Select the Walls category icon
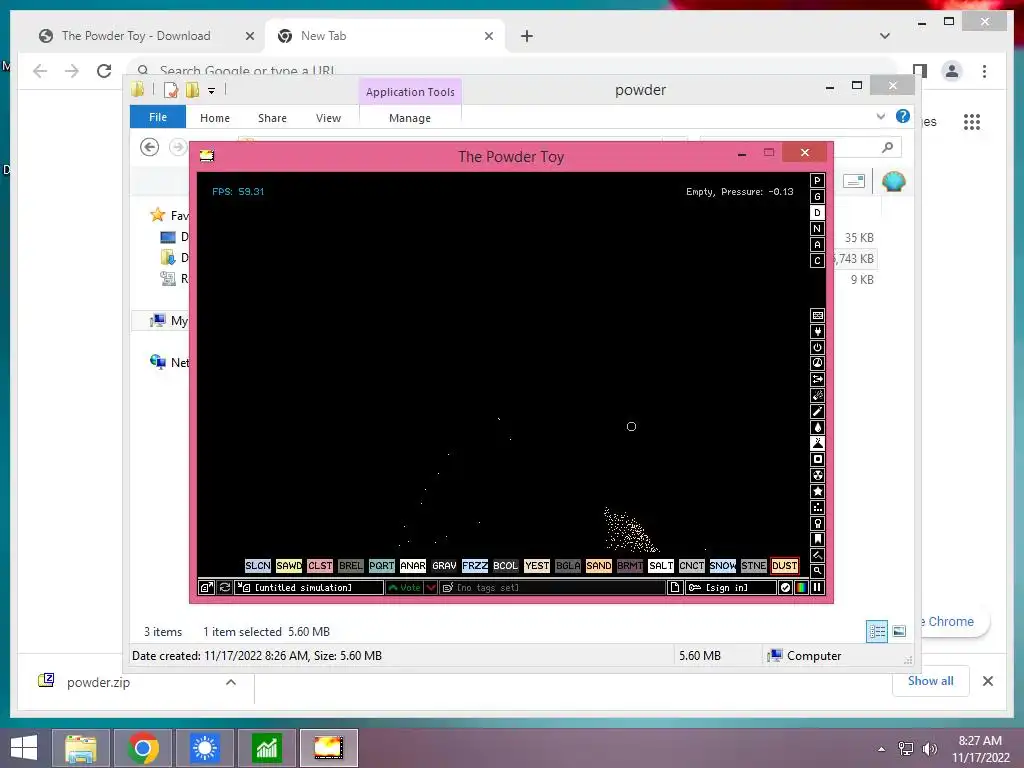The height and width of the screenshot is (768, 1024). click(x=817, y=315)
